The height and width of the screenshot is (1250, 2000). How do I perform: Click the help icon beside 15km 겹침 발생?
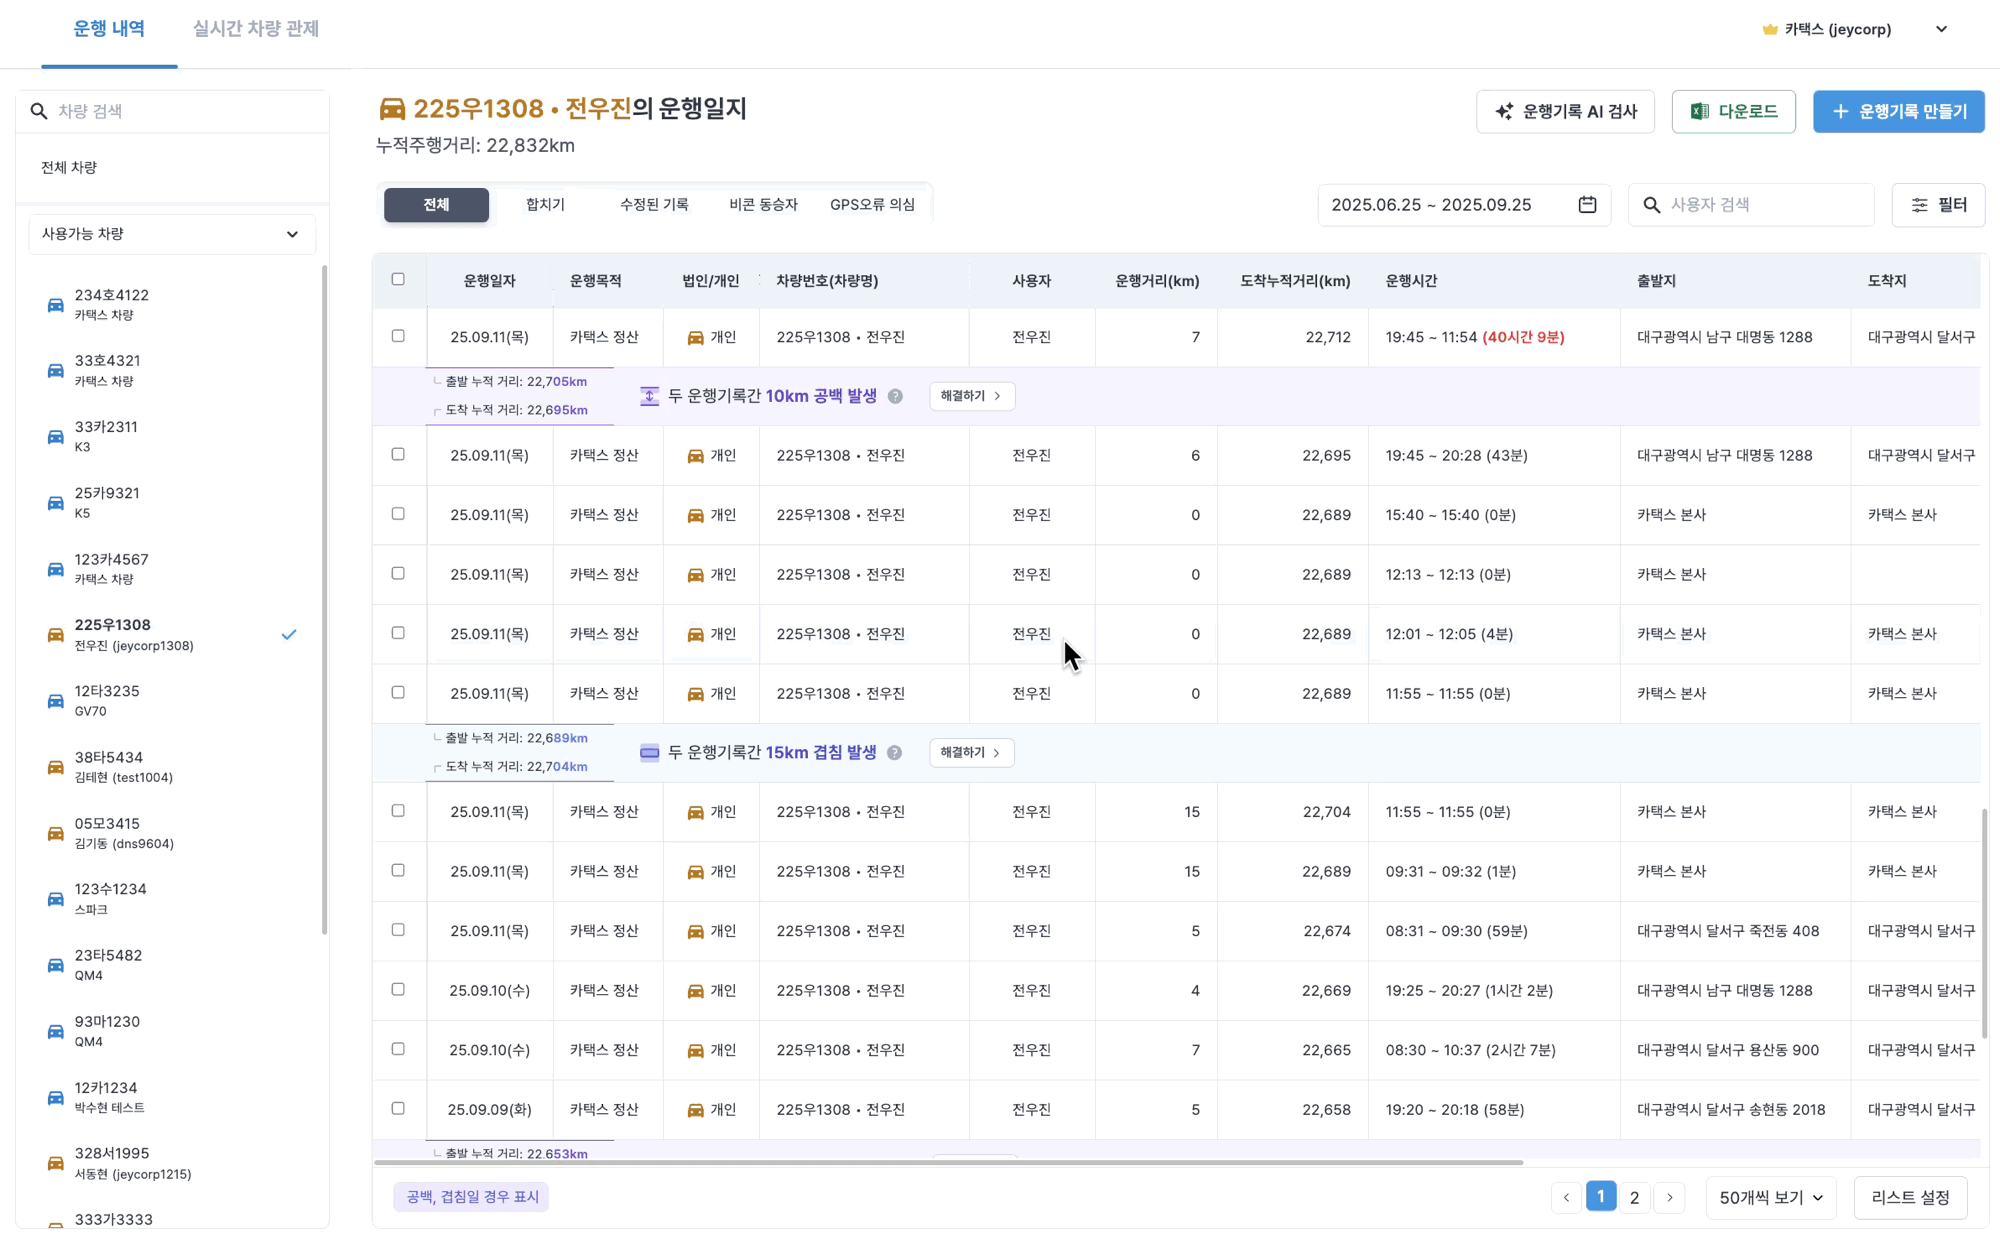pyautogui.click(x=894, y=753)
